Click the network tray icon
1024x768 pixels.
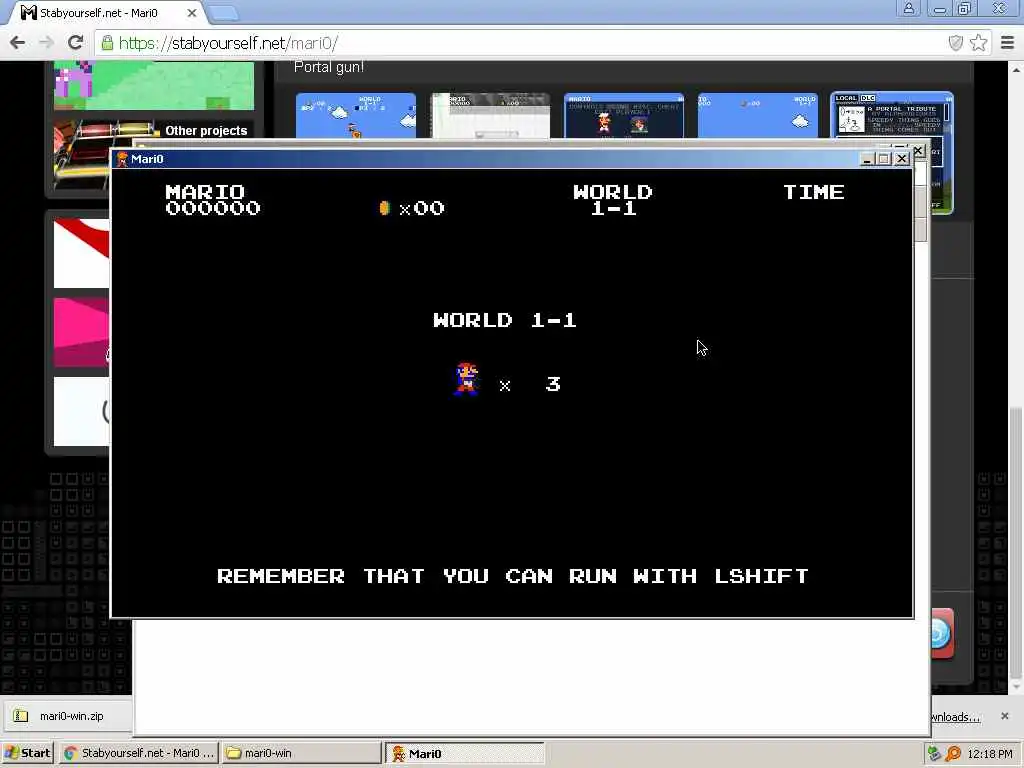[934, 754]
